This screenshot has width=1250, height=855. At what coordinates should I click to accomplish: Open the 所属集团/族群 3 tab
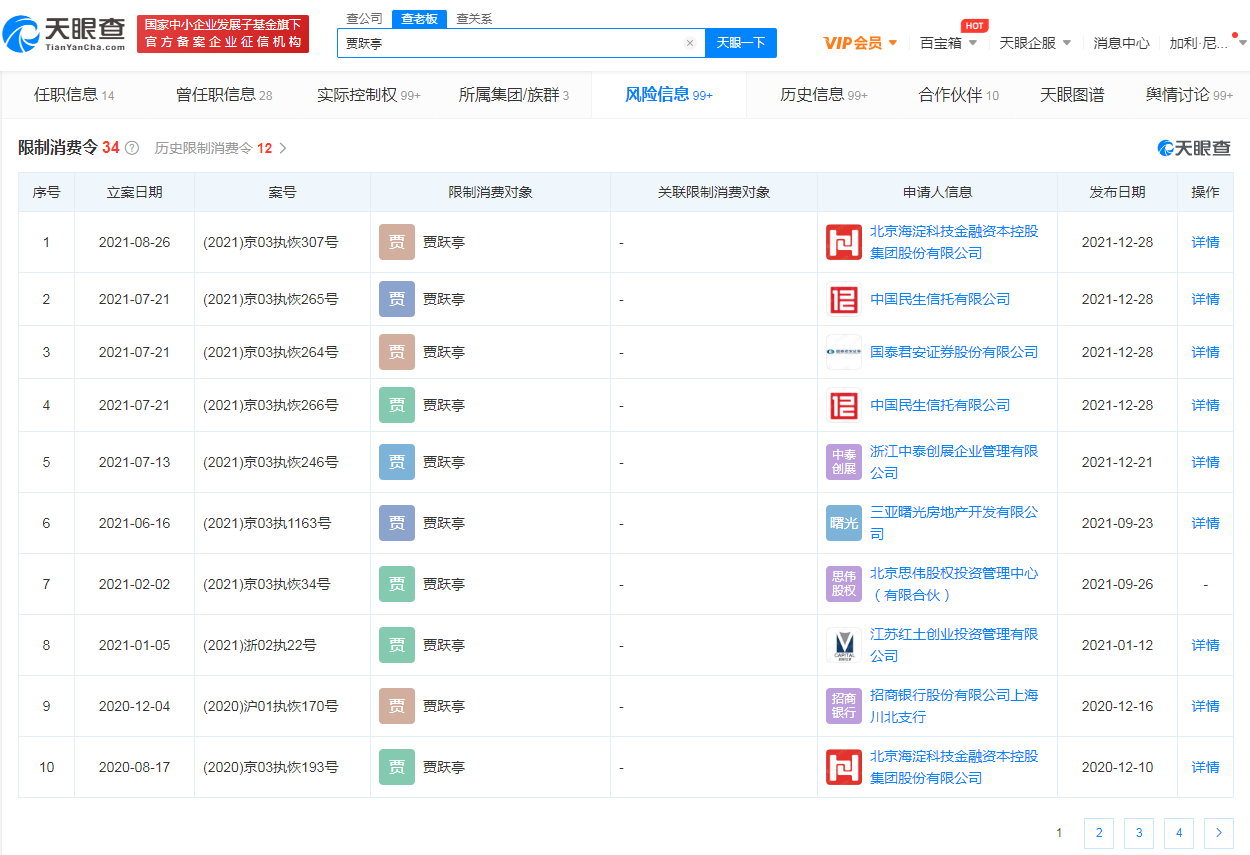click(x=514, y=95)
